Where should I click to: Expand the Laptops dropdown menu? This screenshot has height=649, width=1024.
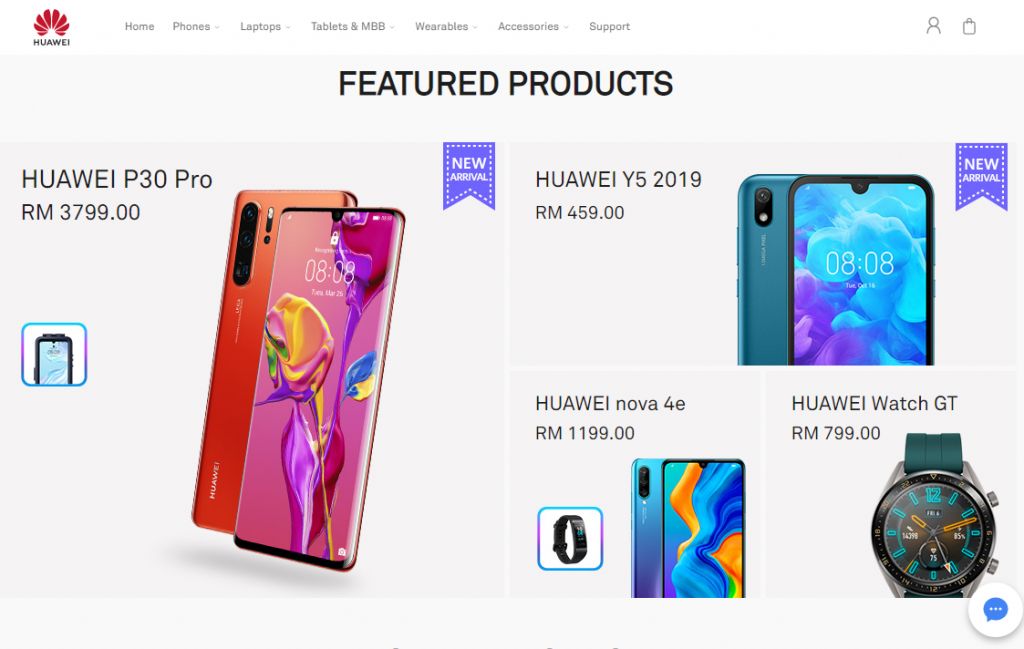(x=265, y=27)
